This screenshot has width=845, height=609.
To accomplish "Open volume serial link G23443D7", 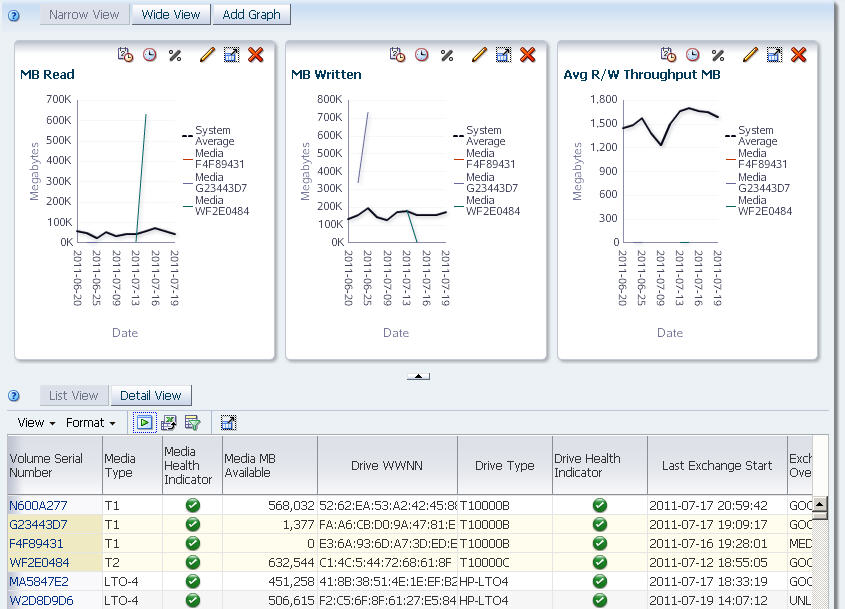I will point(38,524).
